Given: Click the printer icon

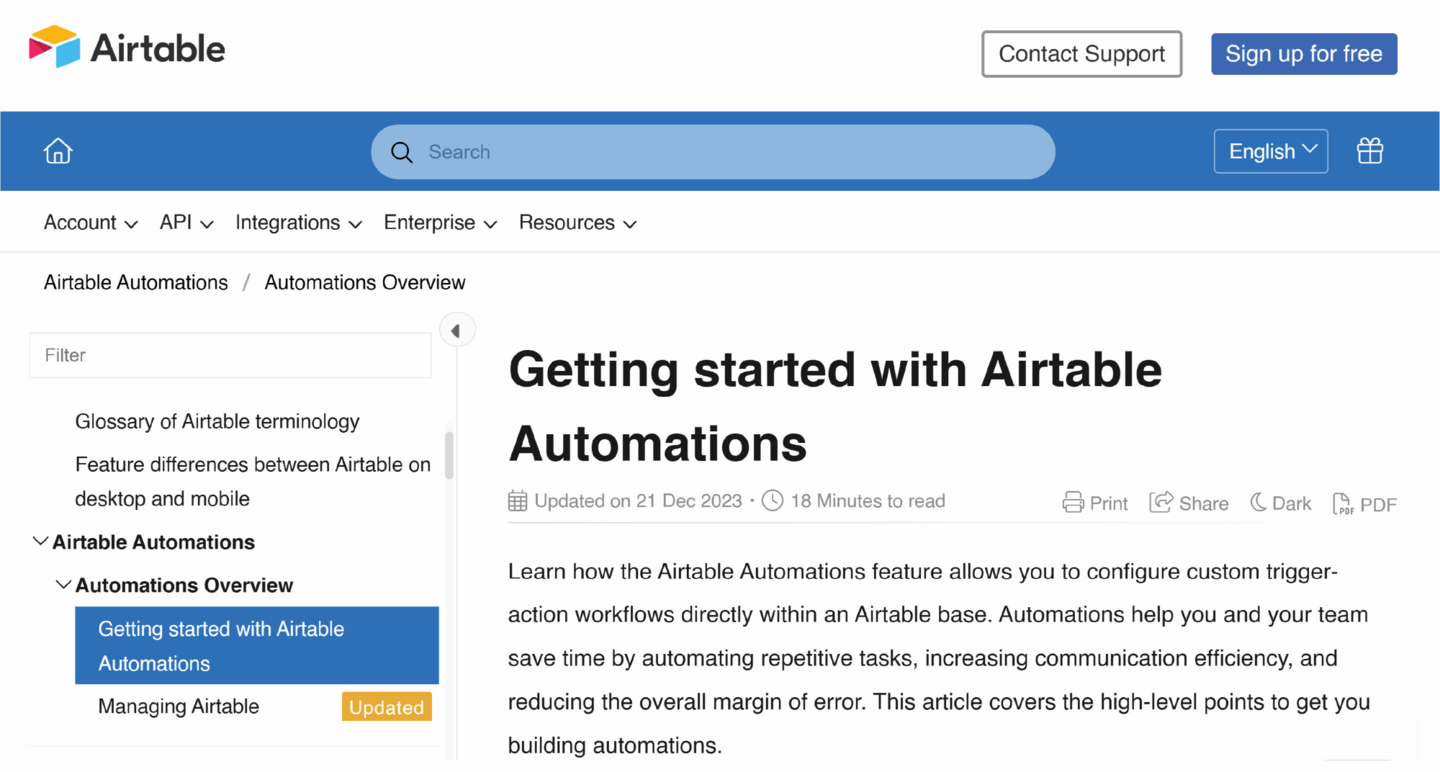Looking at the screenshot, I should tap(1073, 503).
